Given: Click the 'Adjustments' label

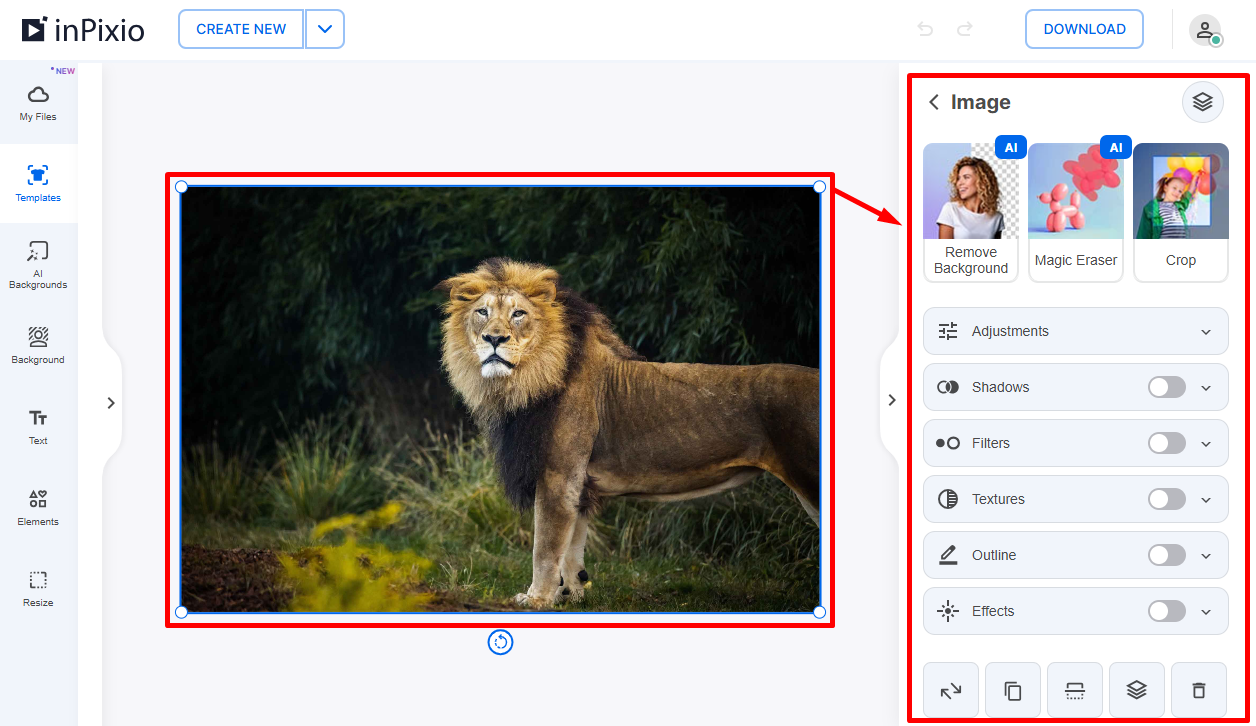Looking at the screenshot, I should tap(1010, 331).
